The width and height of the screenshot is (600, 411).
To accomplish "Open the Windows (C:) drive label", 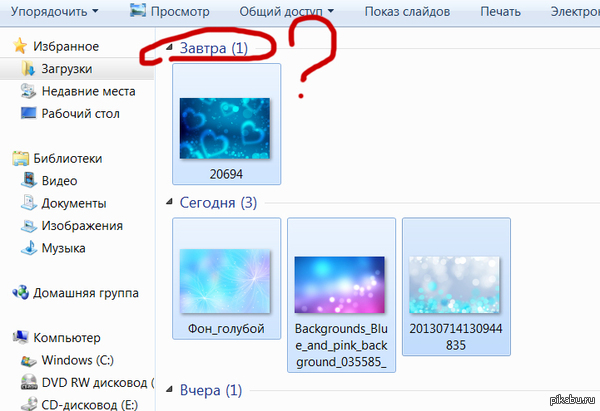I will 78,360.
